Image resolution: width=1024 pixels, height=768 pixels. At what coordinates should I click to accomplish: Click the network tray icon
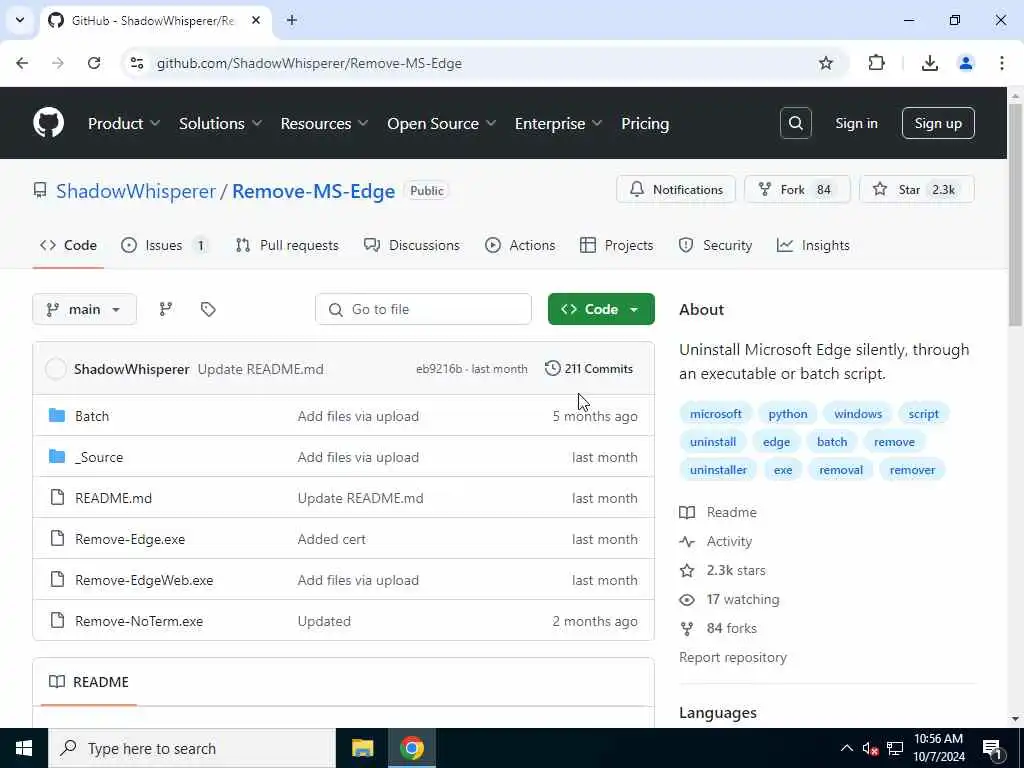click(x=895, y=749)
